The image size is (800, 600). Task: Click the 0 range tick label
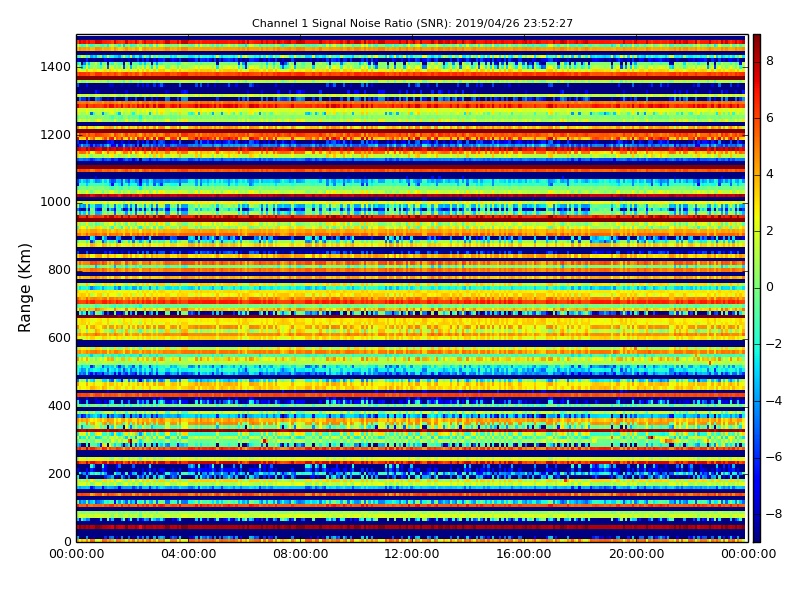(x=68, y=541)
